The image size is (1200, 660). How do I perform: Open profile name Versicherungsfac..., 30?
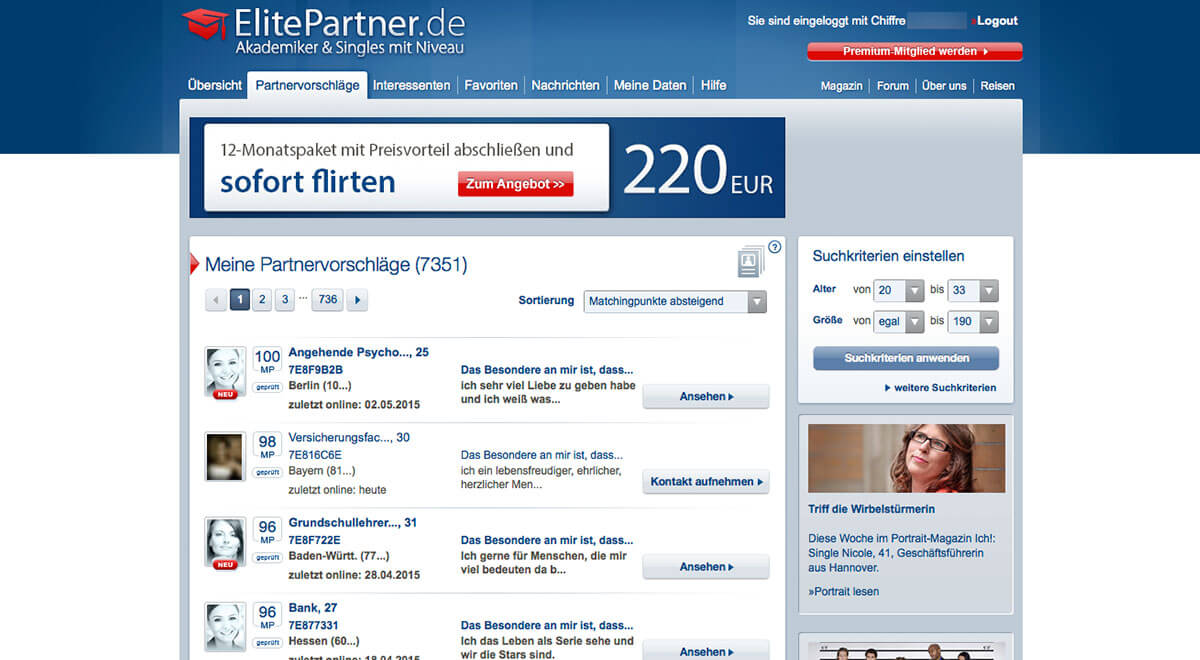[x=349, y=437]
